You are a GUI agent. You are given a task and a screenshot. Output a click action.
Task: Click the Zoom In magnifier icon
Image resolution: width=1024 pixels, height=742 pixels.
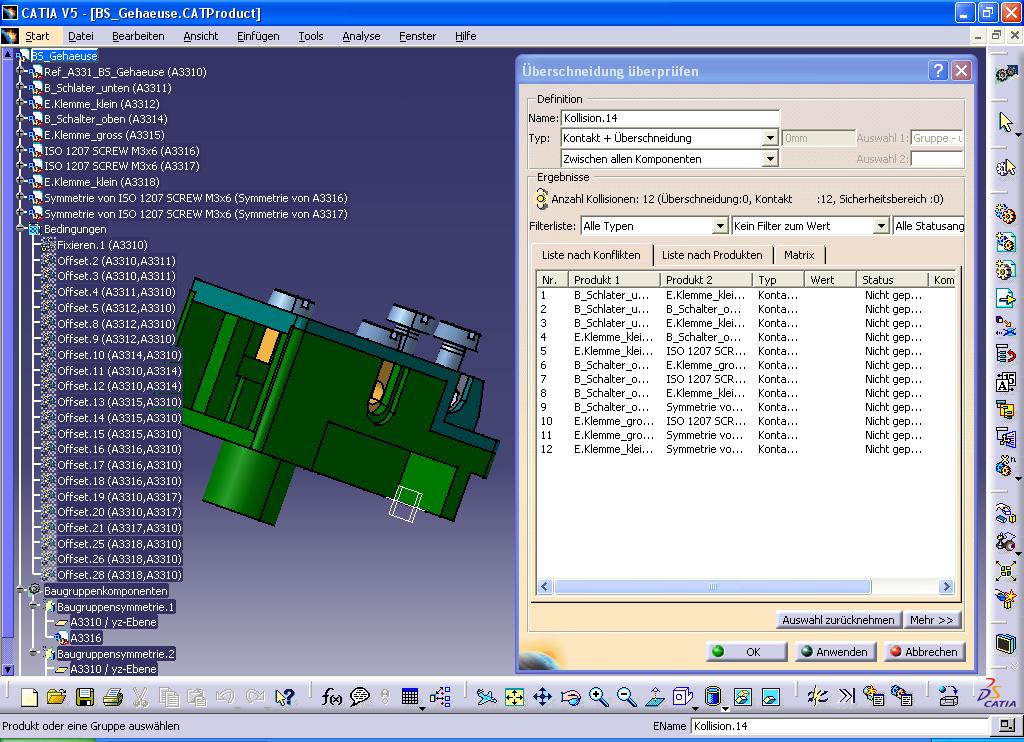point(598,698)
